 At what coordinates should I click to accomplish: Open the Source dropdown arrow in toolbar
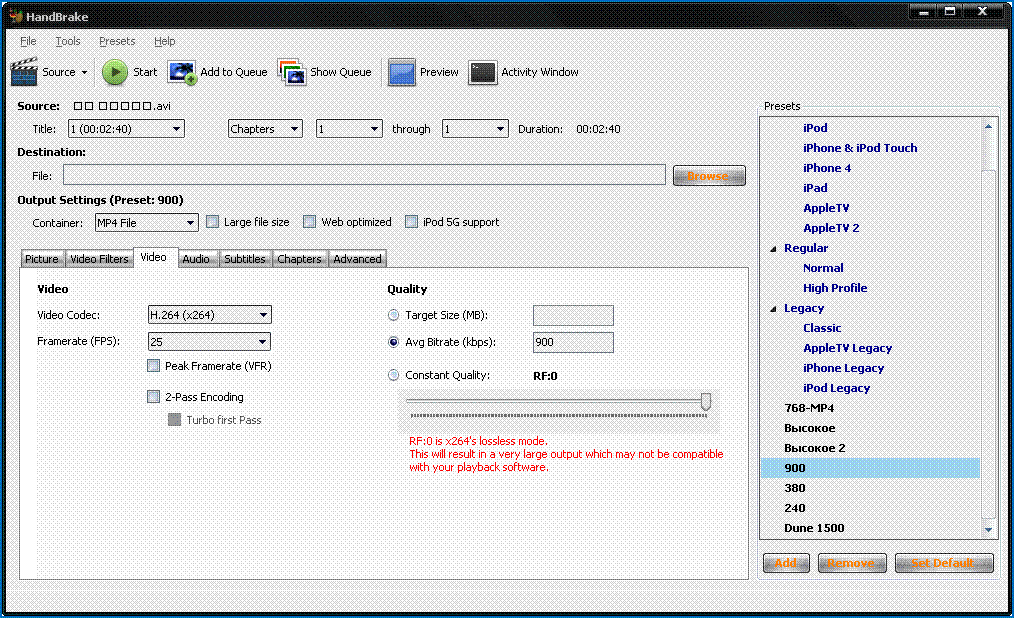point(84,72)
